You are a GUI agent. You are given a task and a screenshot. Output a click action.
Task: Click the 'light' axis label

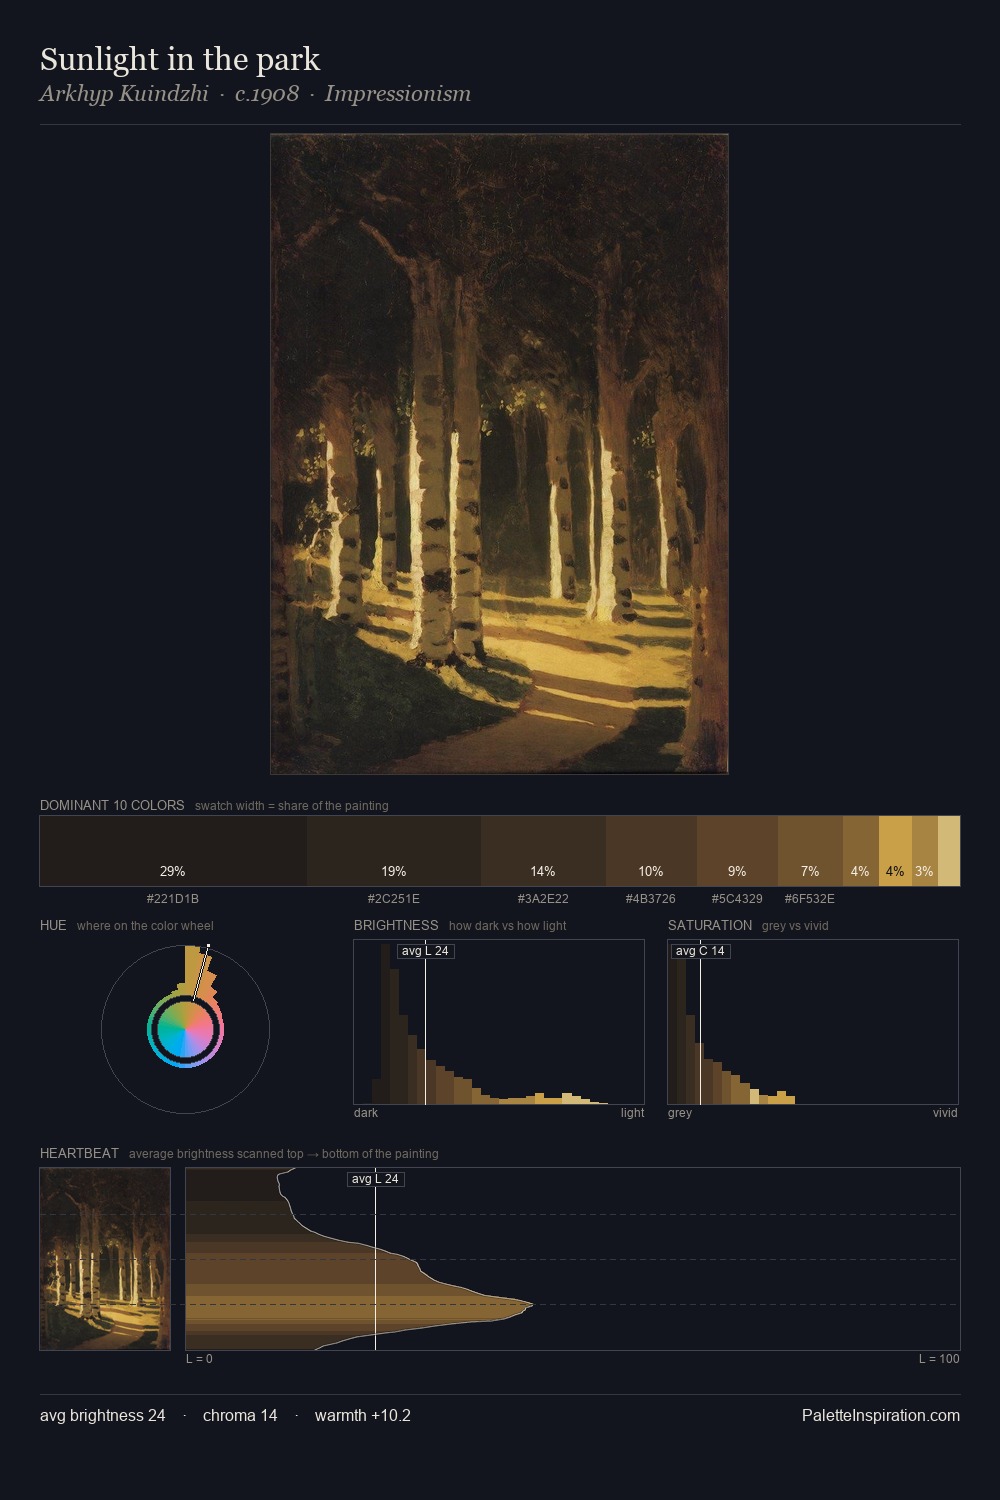pos(632,1113)
